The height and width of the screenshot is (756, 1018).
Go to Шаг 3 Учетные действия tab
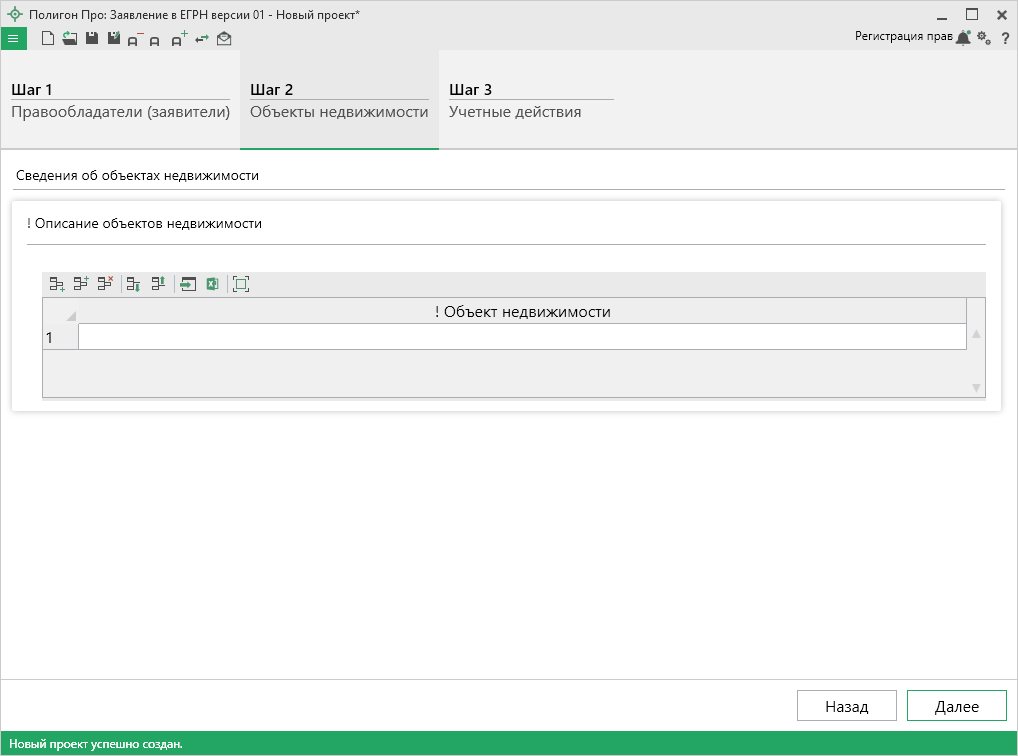point(530,101)
